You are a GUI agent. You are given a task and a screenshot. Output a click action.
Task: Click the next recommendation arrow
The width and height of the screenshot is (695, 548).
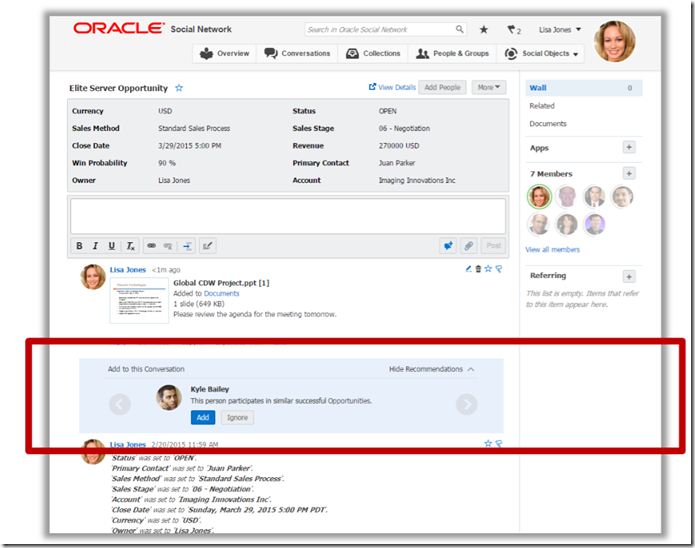point(466,405)
